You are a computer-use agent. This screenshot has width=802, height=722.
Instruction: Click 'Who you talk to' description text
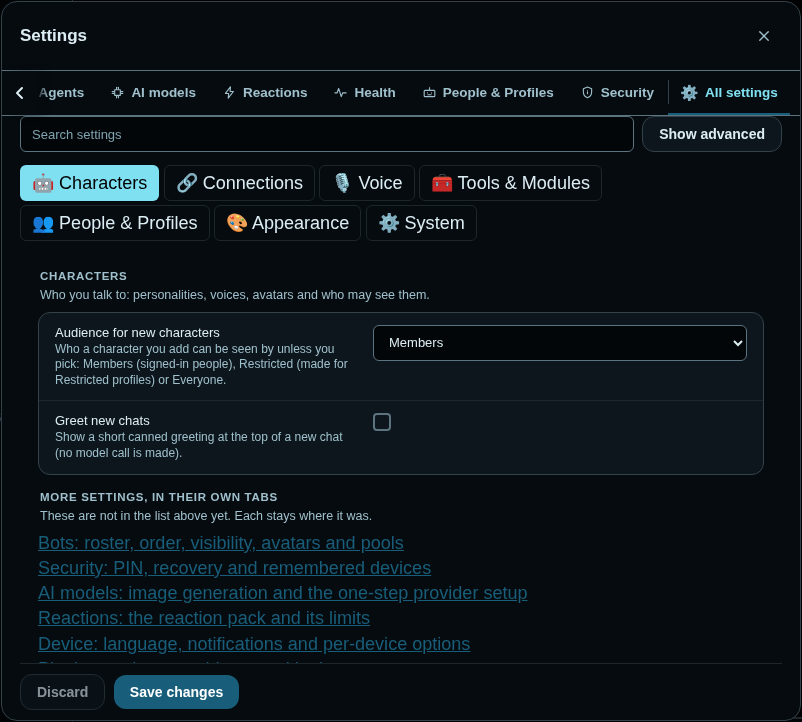pos(235,295)
